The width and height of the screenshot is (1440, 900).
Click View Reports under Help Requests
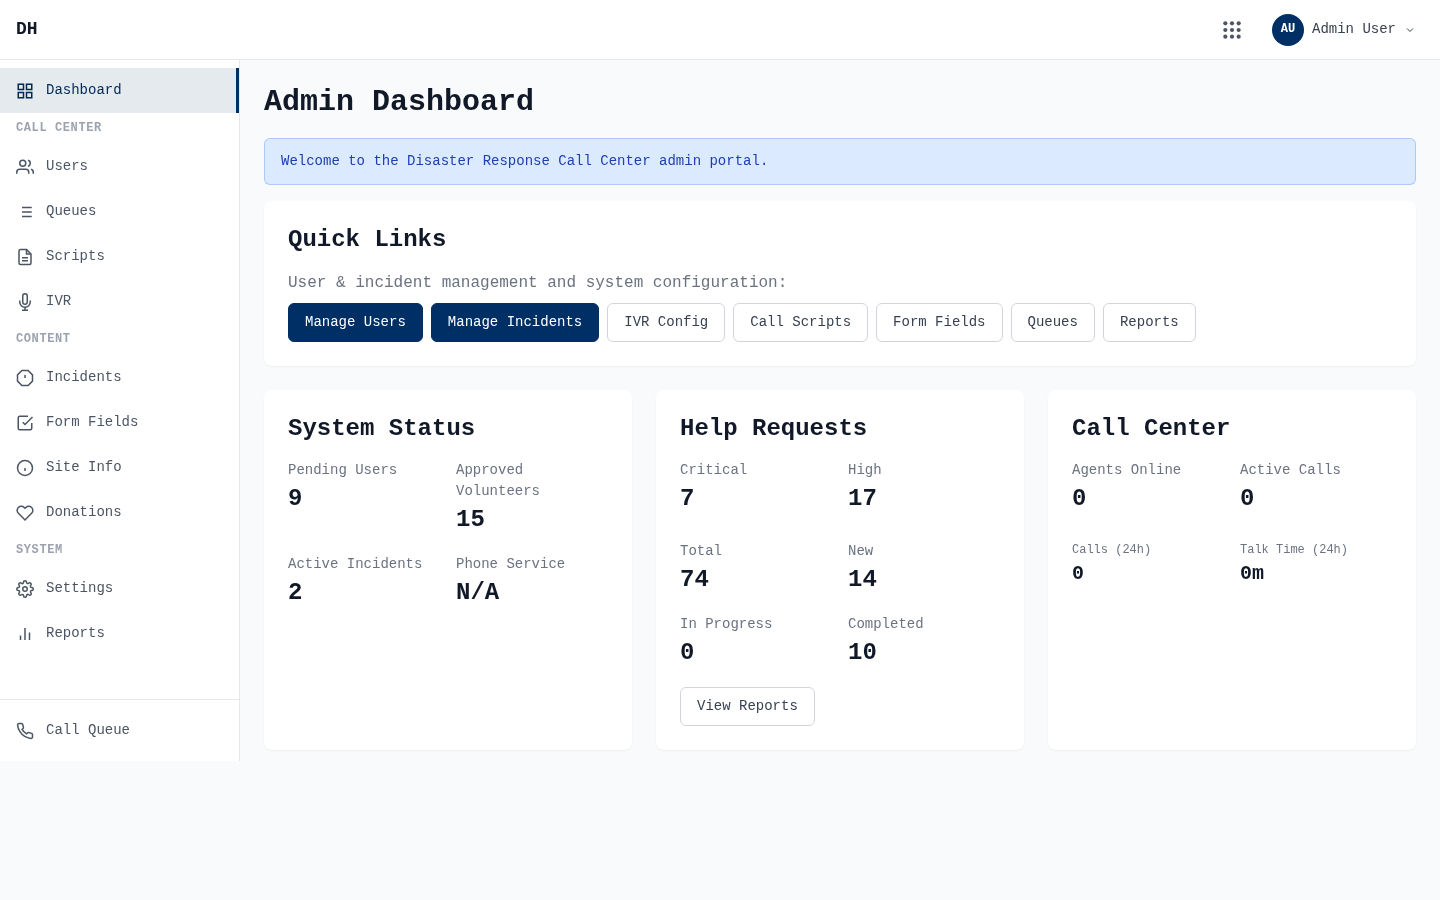747,706
